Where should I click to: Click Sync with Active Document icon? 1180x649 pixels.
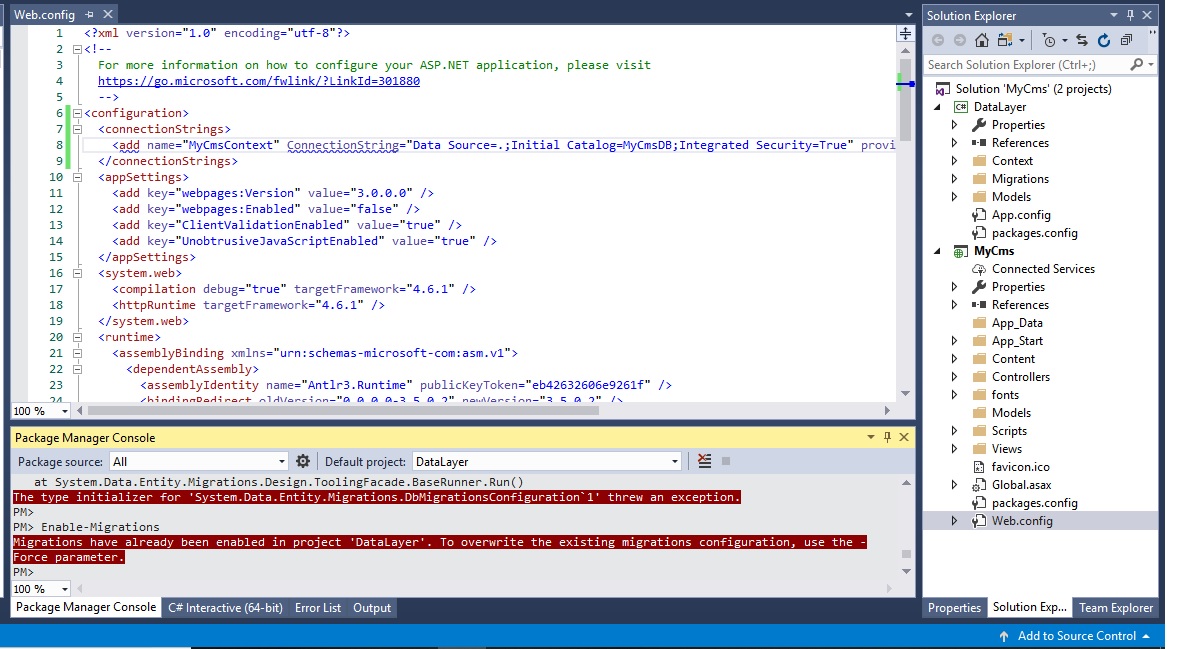pyautogui.click(x=1082, y=40)
